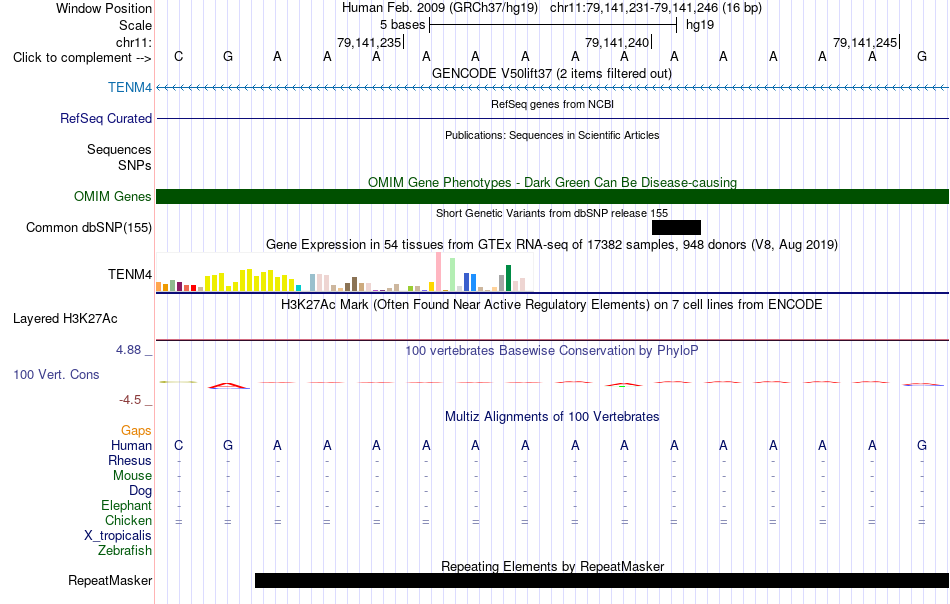950x604 pixels.
Task: Click the 'chr11:79,141,231-79,141,246 (16 bp)' position text
Action: coord(656,8)
